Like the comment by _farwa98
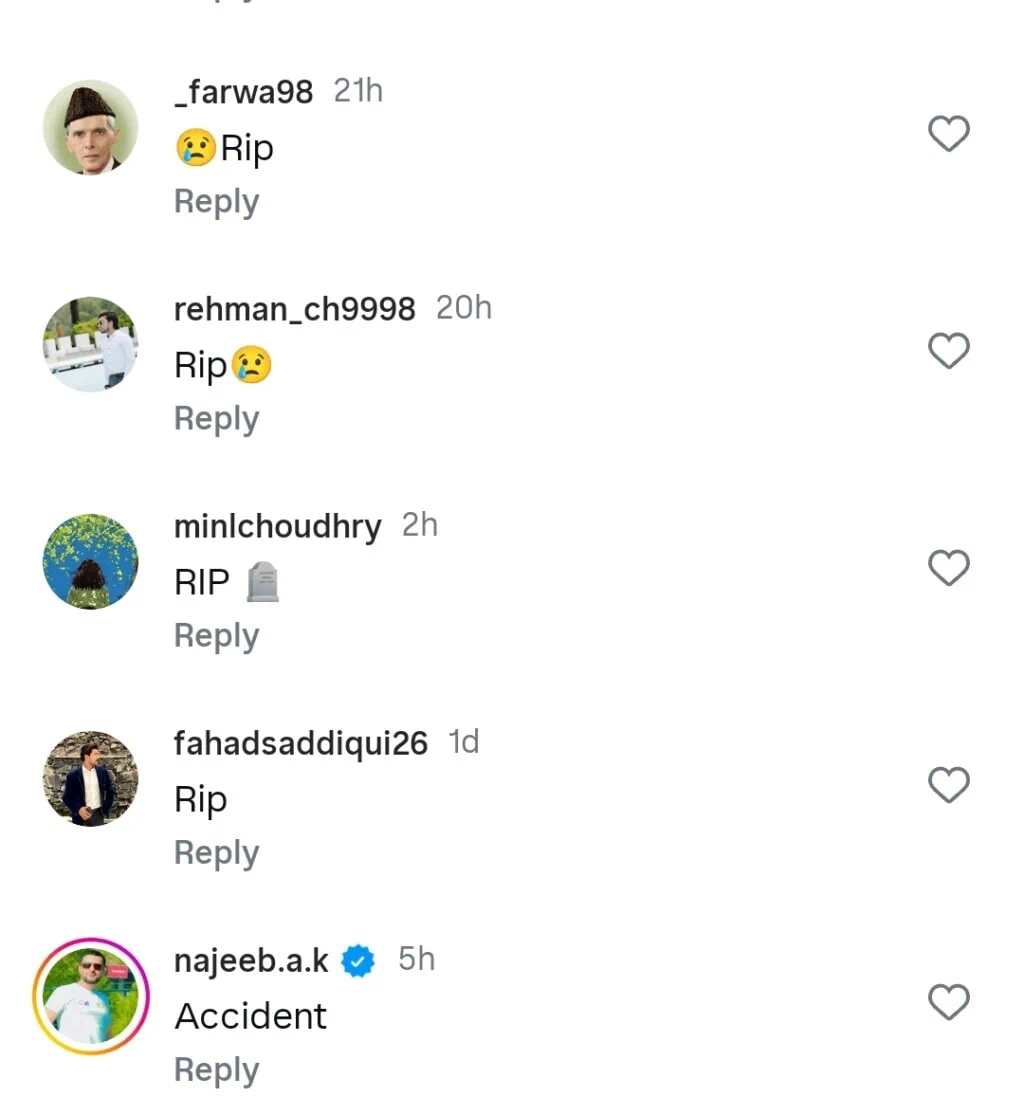This screenshot has width=1024, height=1097. pyautogui.click(x=948, y=133)
